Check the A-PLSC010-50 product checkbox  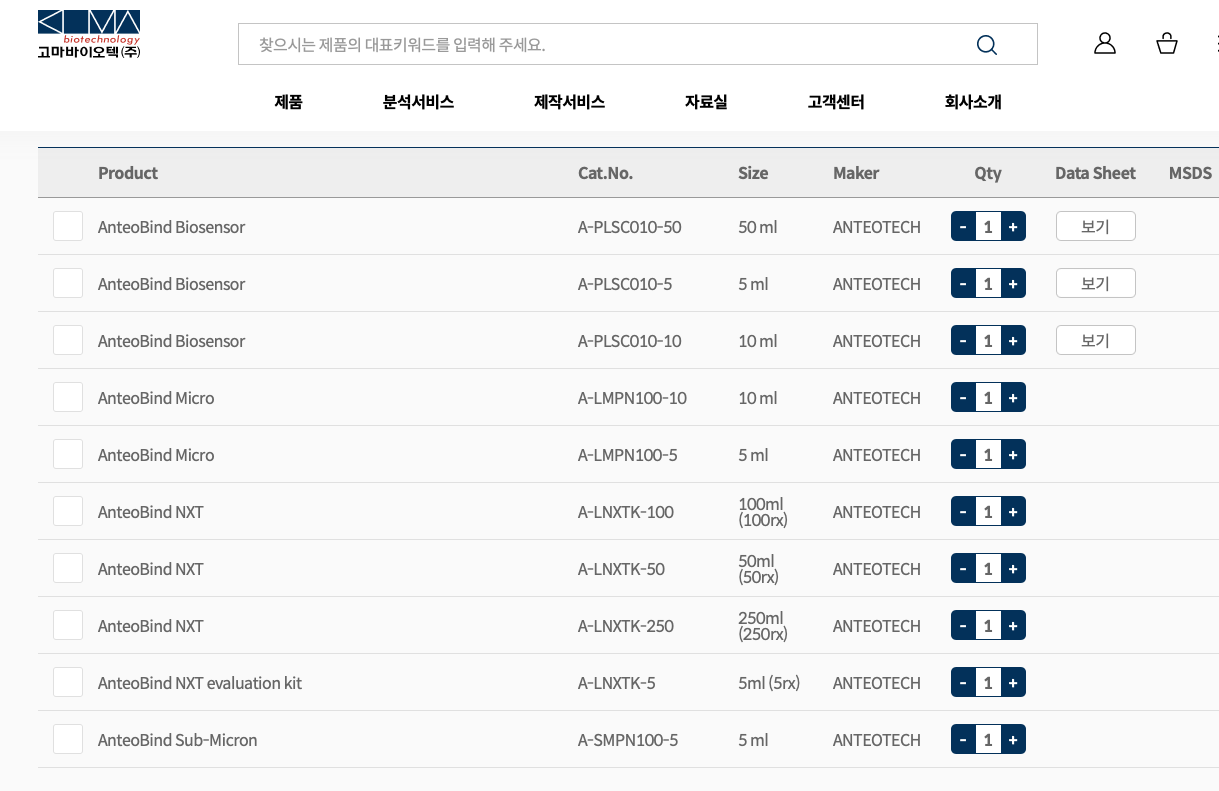tap(68, 226)
